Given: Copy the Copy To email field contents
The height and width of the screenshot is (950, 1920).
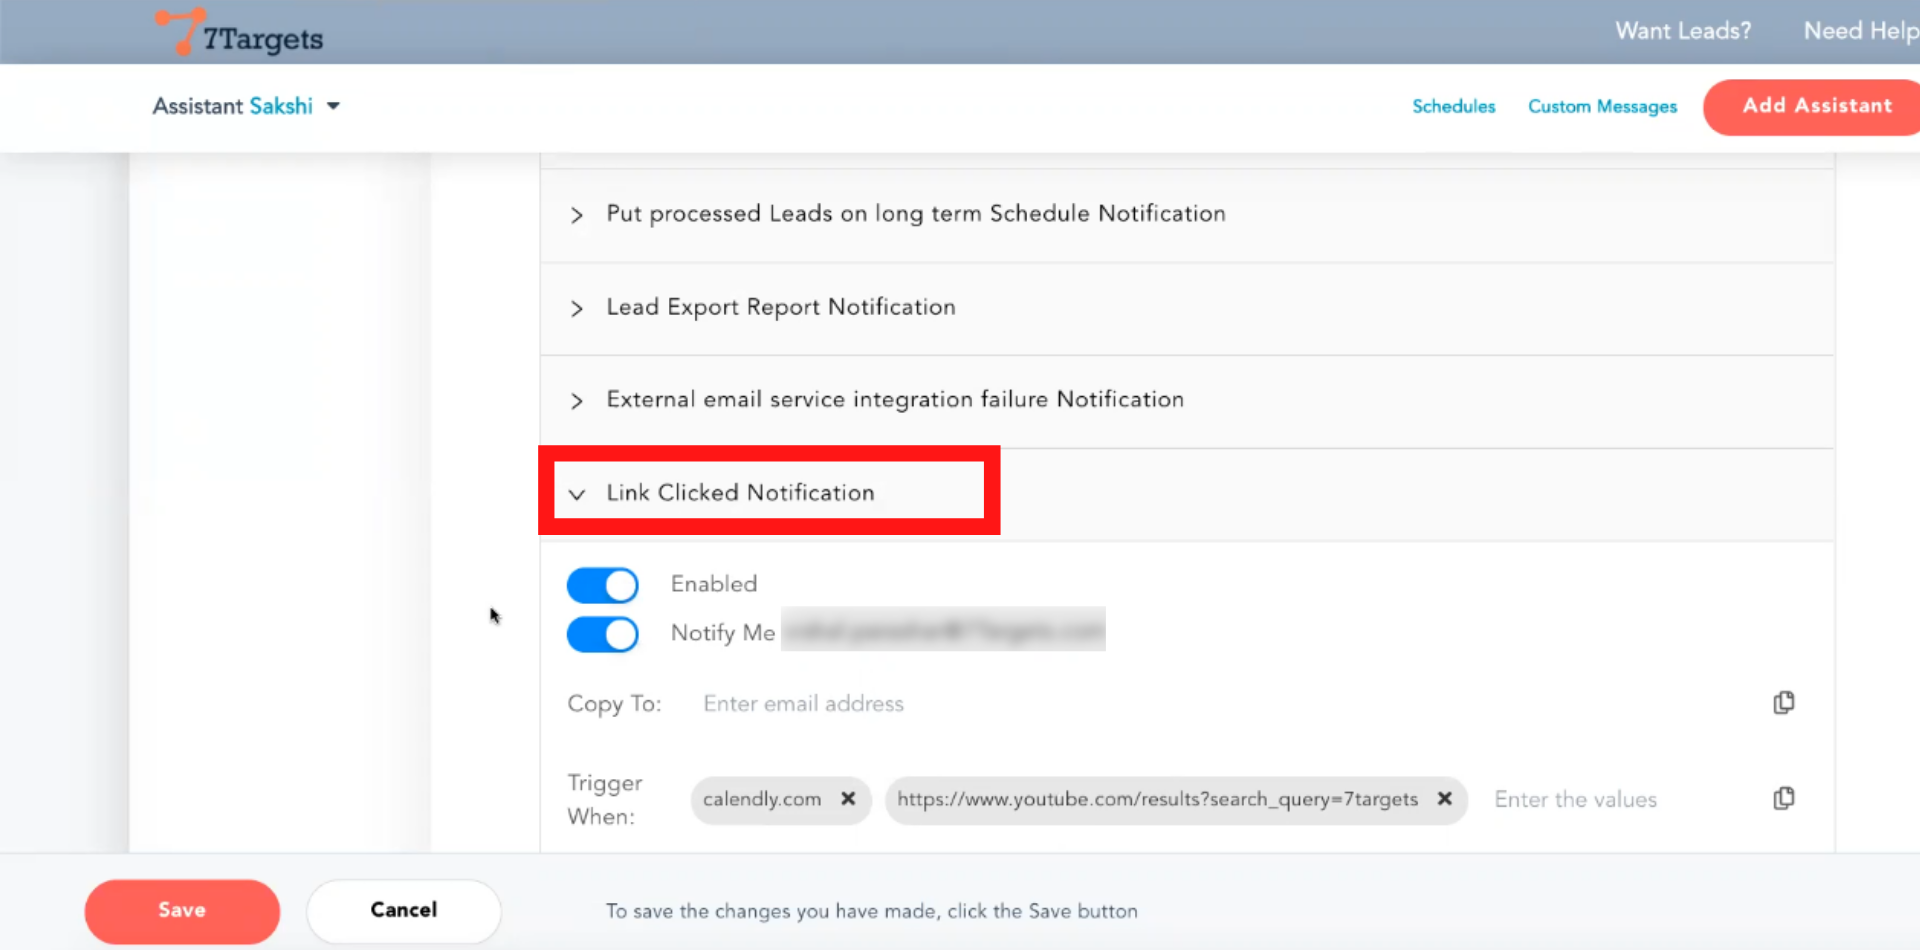Looking at the screenshot, I should [1783, 703].
